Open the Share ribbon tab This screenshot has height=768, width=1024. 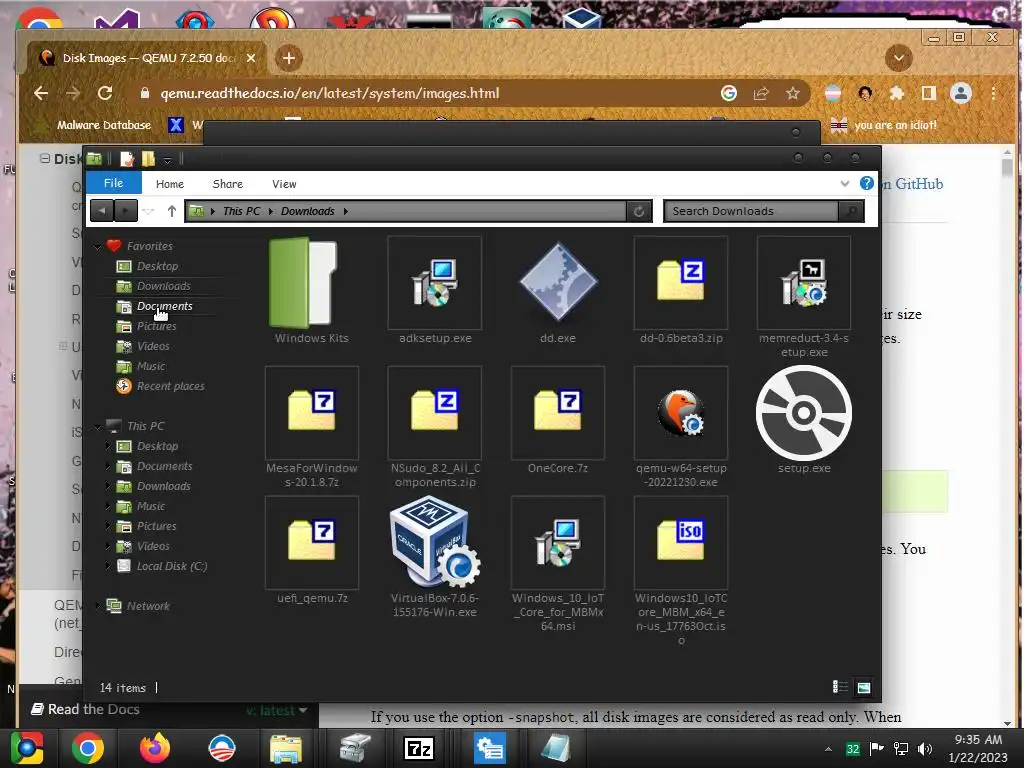[227, 184]
